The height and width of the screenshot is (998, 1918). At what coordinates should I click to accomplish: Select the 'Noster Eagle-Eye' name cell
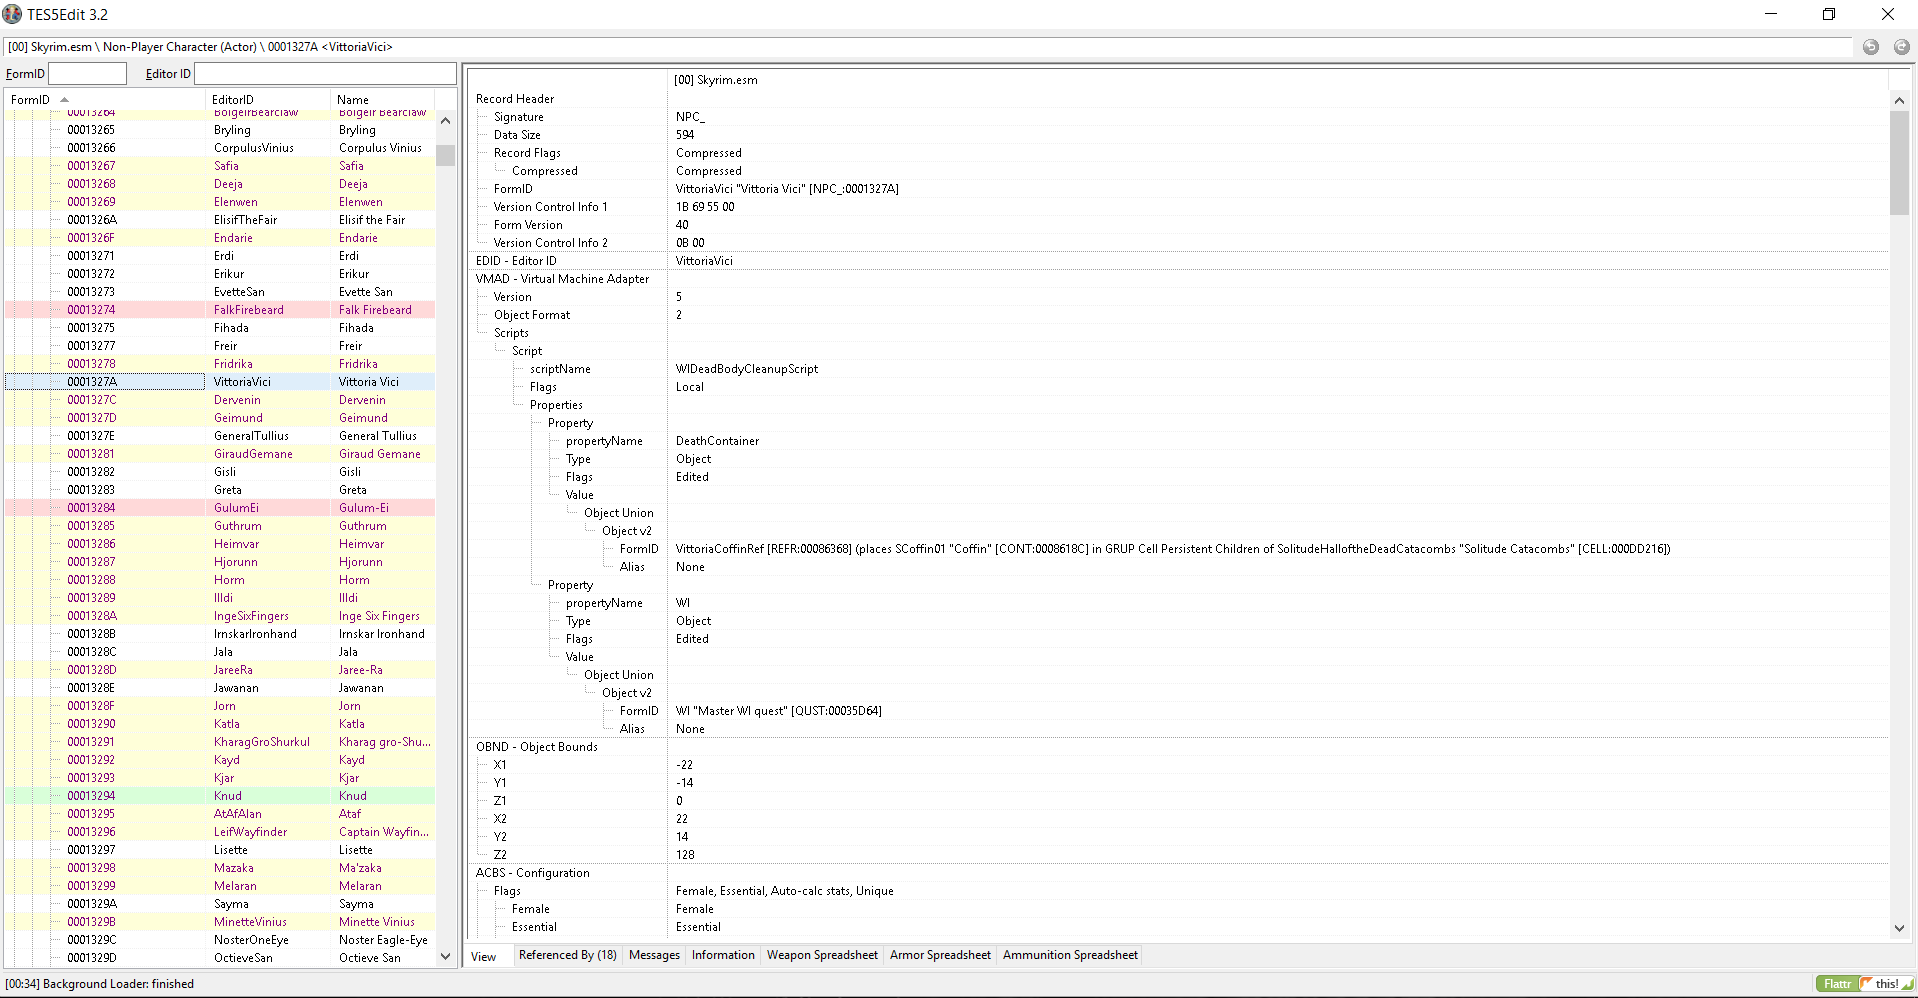[x=383, y=940]
